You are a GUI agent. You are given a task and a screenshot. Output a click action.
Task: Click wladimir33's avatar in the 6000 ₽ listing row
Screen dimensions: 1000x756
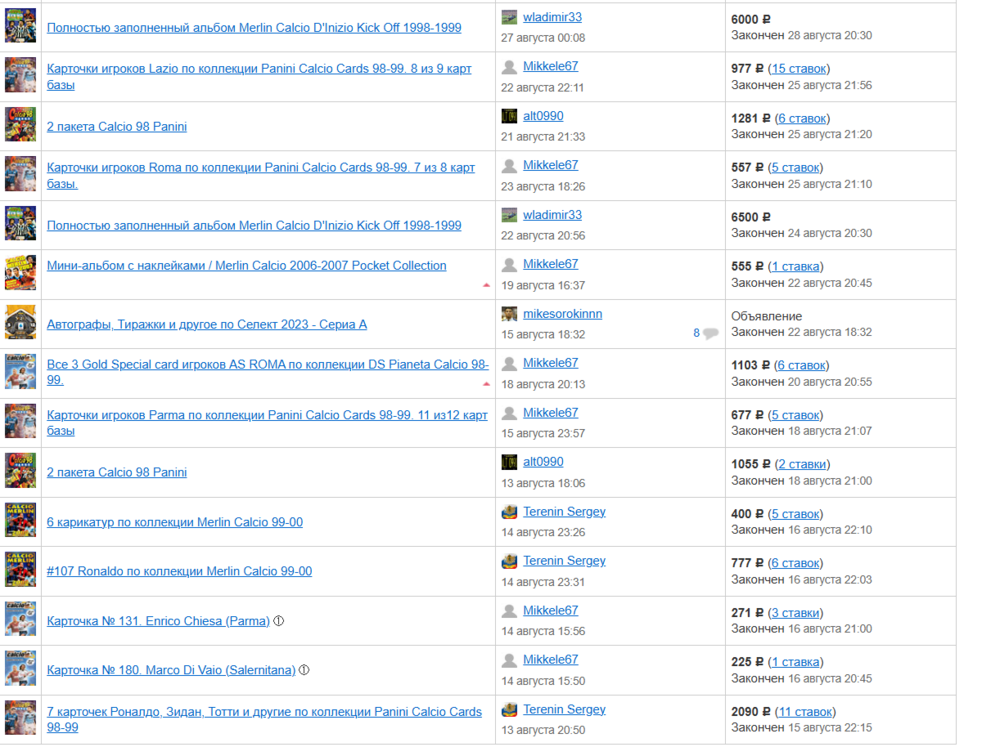point(510,18)
